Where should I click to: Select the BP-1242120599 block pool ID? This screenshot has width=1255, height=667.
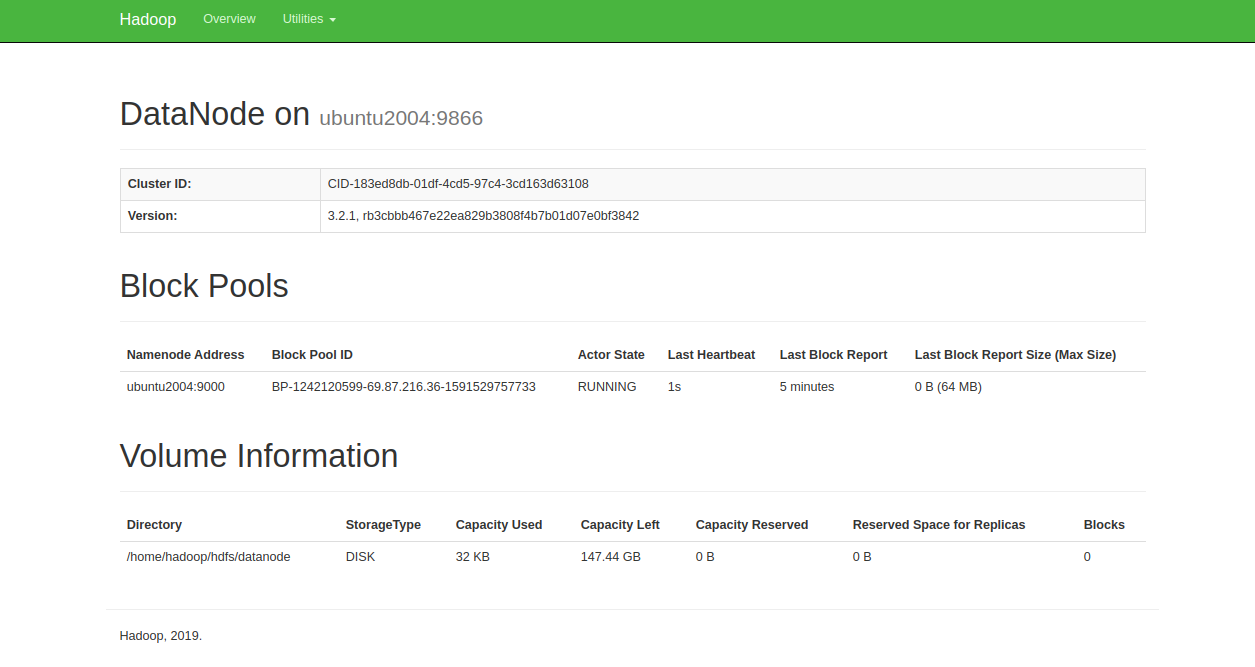[404, 387]
